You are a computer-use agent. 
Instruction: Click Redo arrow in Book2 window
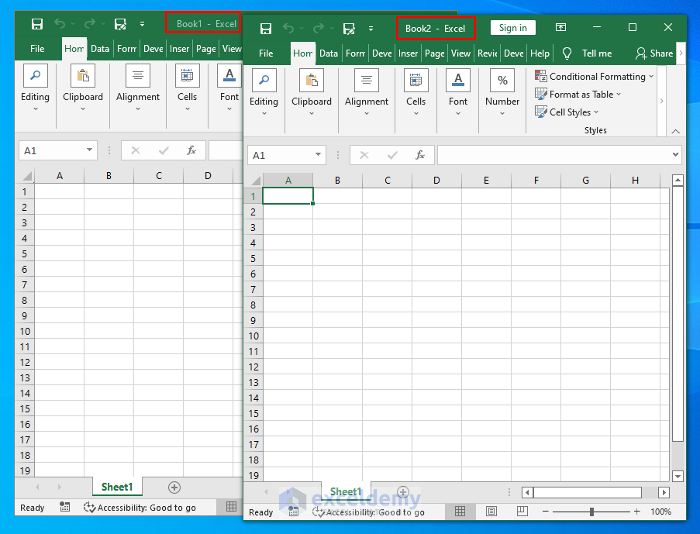(318, 29)
